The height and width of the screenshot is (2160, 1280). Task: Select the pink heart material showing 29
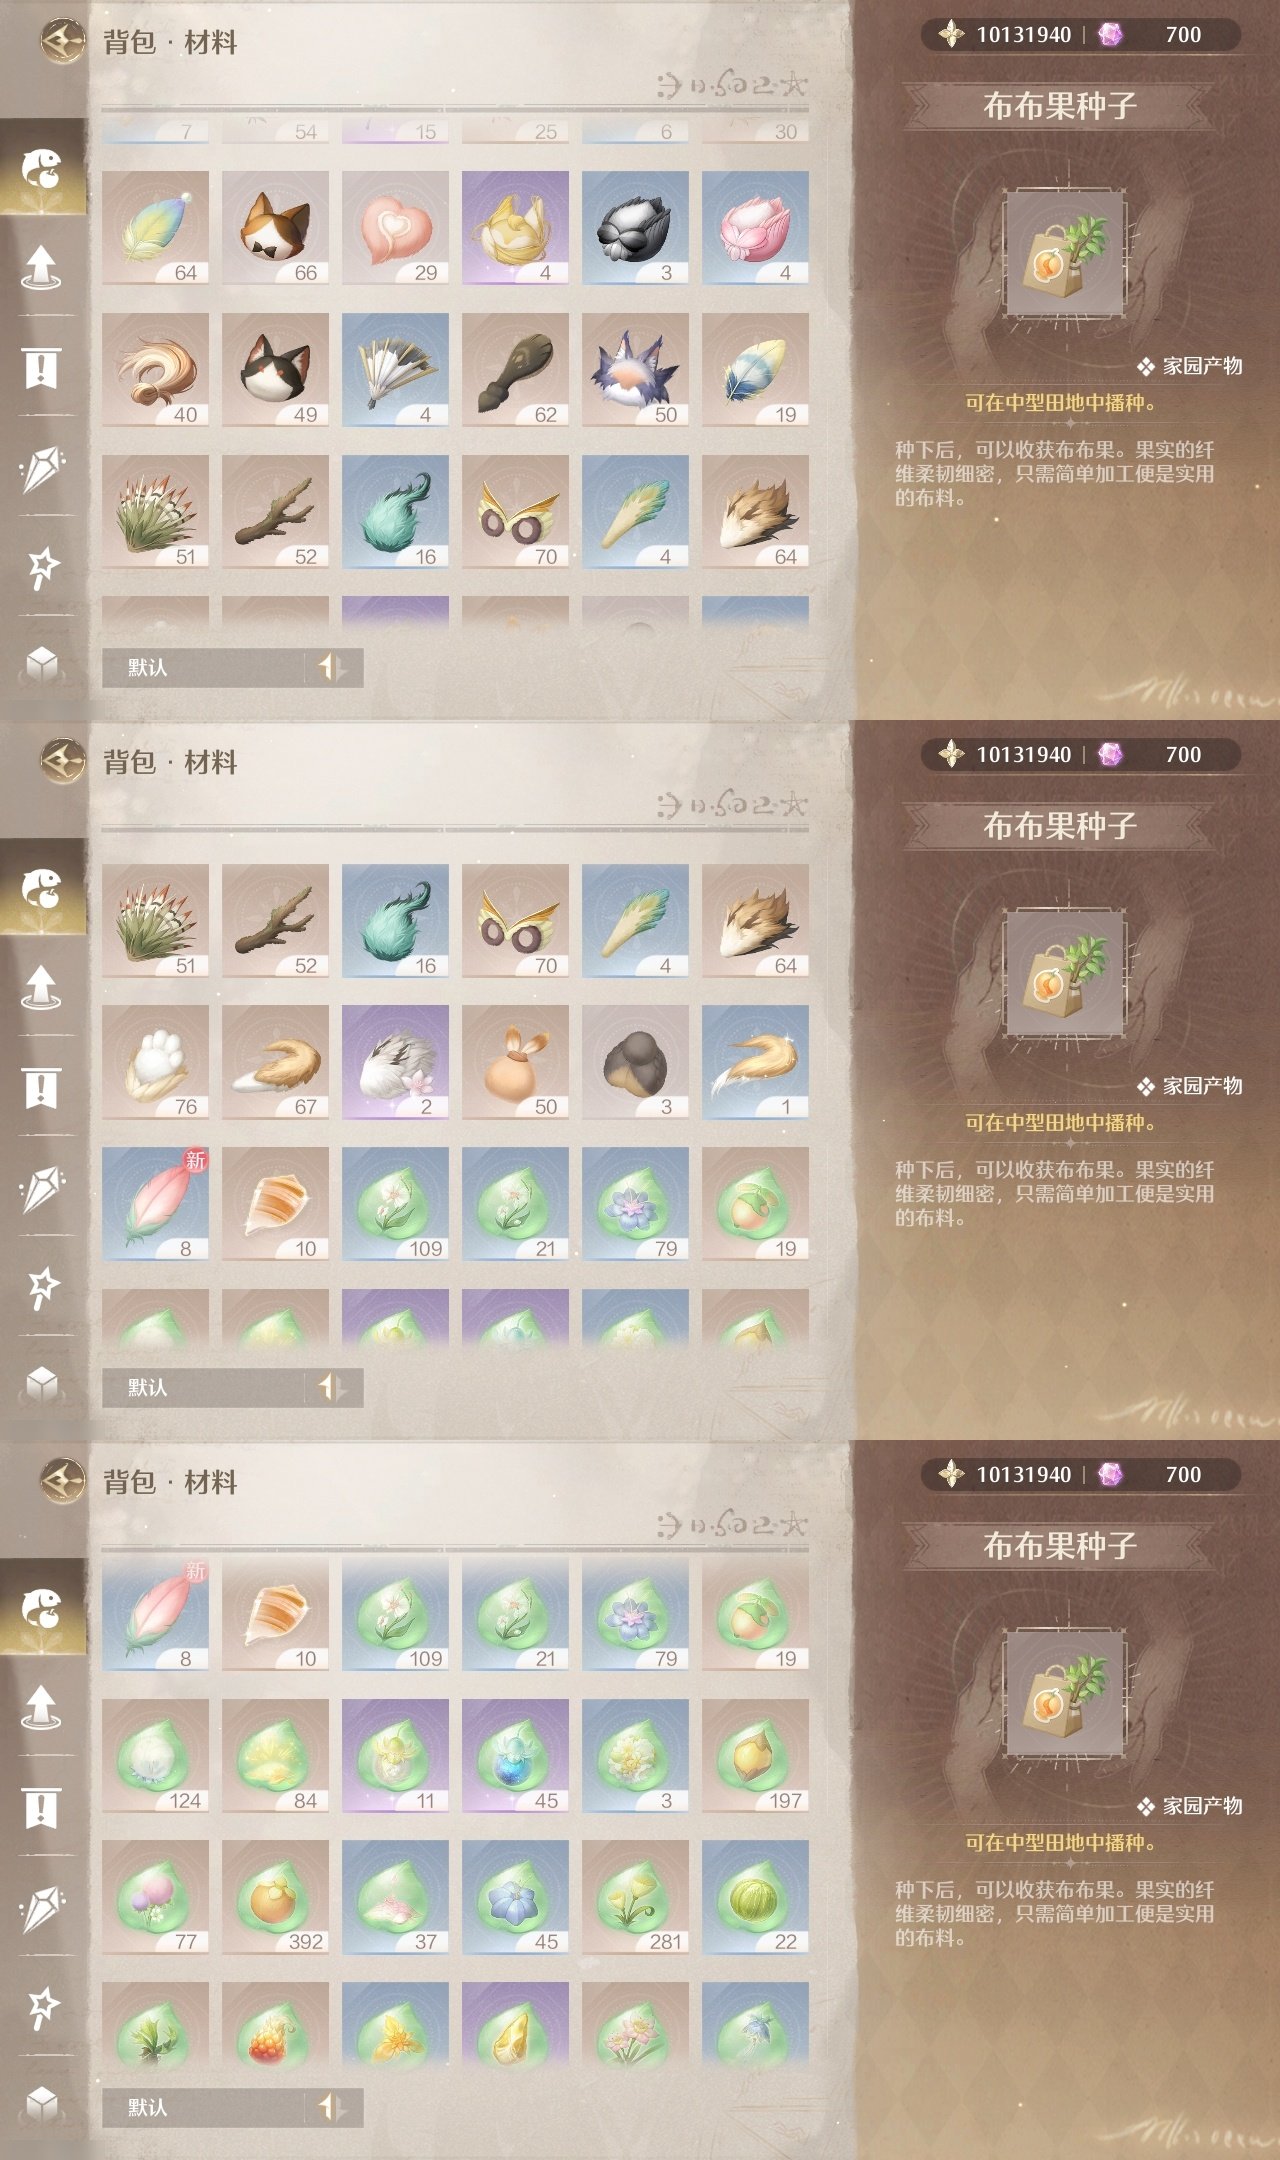pos(395,228)
